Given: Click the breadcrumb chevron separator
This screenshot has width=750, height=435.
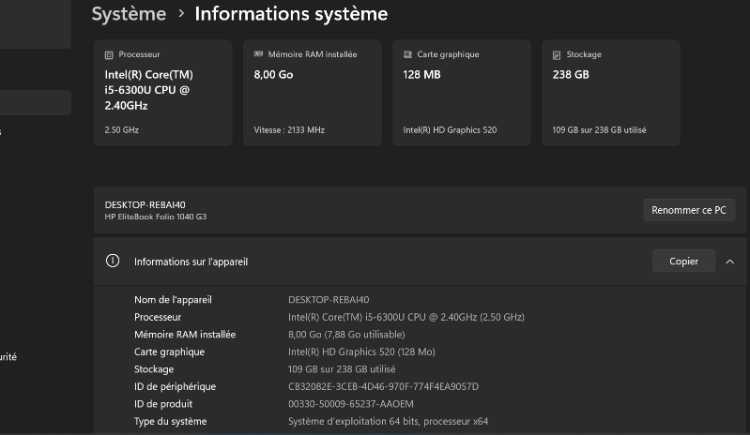Looking at the screenshot, I should pyautogui.click(x=181, y=14).
